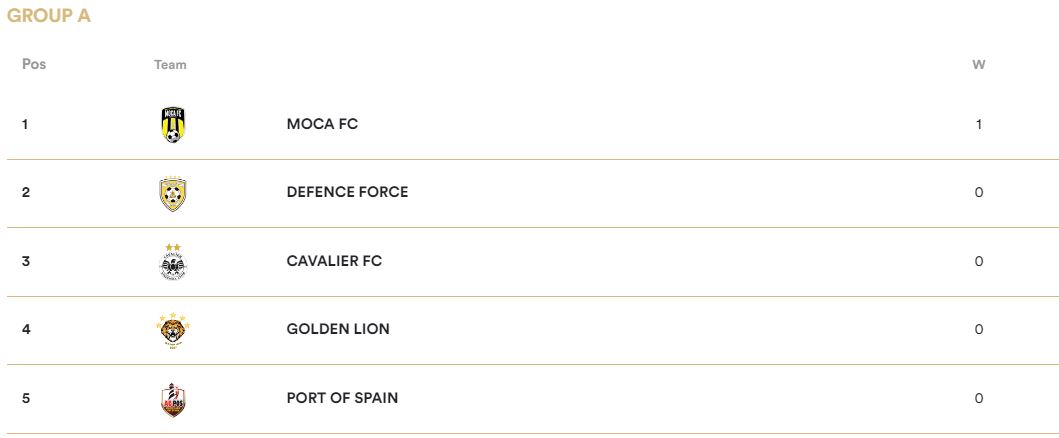1059x438 pixels.
Task: Click the Moca FC club crest
Action: tap(173, 124)
